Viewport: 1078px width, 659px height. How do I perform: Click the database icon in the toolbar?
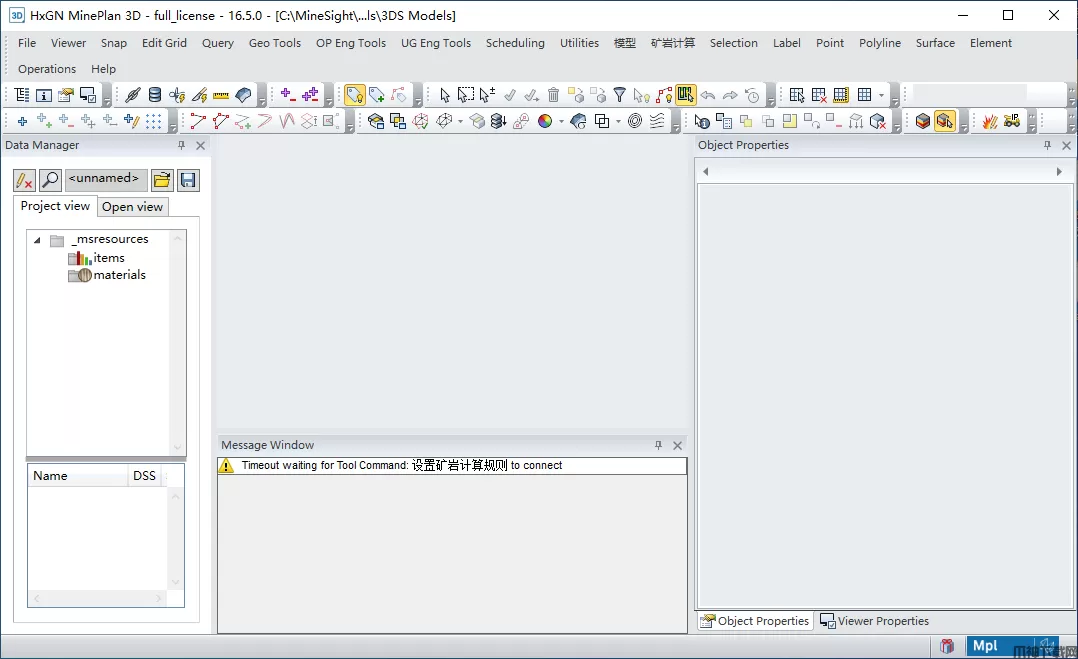point(155,95)
